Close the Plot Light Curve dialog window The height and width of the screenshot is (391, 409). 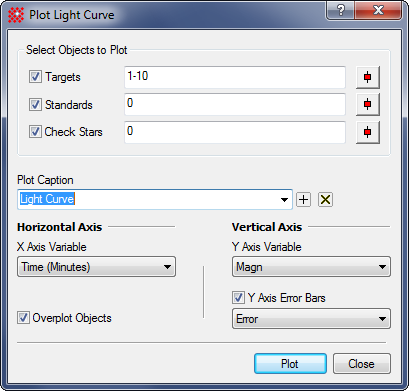[x=378, y=11]
